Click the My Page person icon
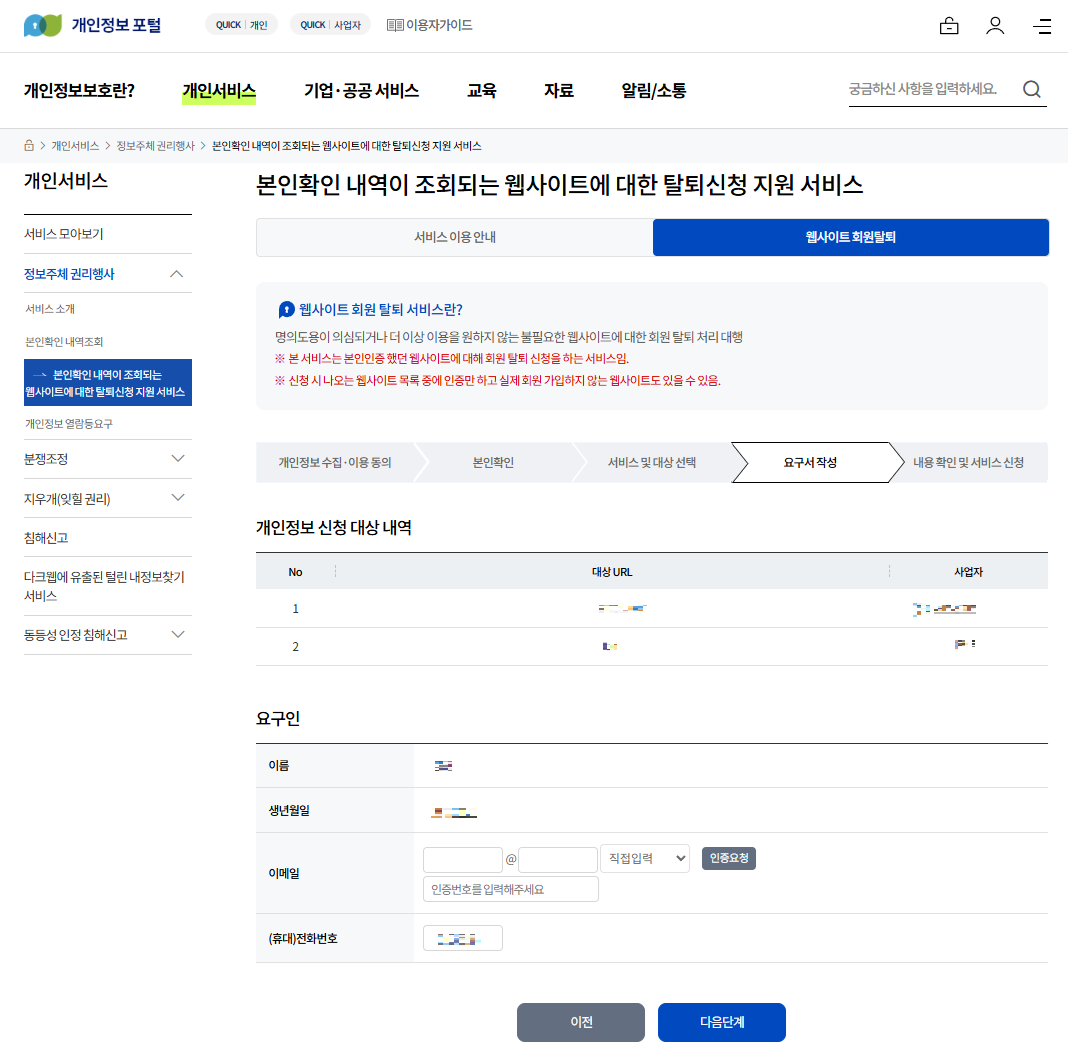Viewport: 1068px width, 1054px height. [x=995, y=25]
